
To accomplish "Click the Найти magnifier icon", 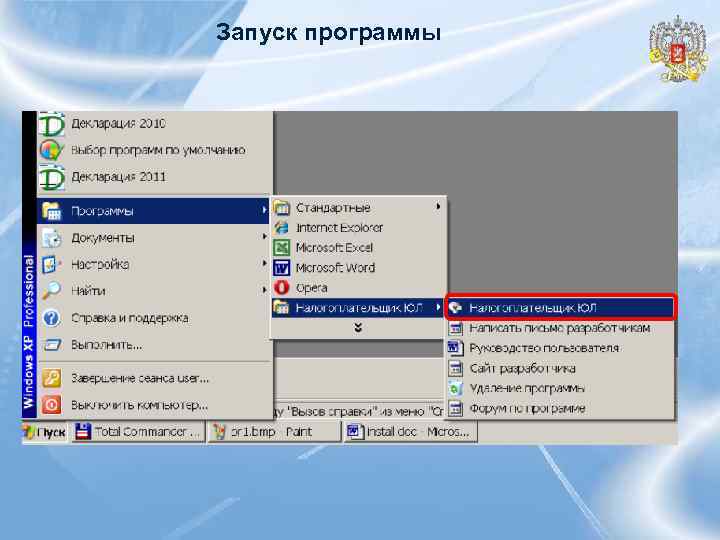I will click(51, 291).
